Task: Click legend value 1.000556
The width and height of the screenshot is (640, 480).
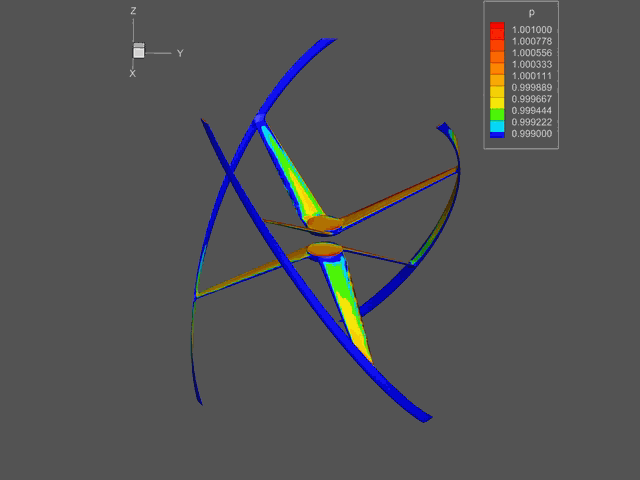Action: [532, 53]
